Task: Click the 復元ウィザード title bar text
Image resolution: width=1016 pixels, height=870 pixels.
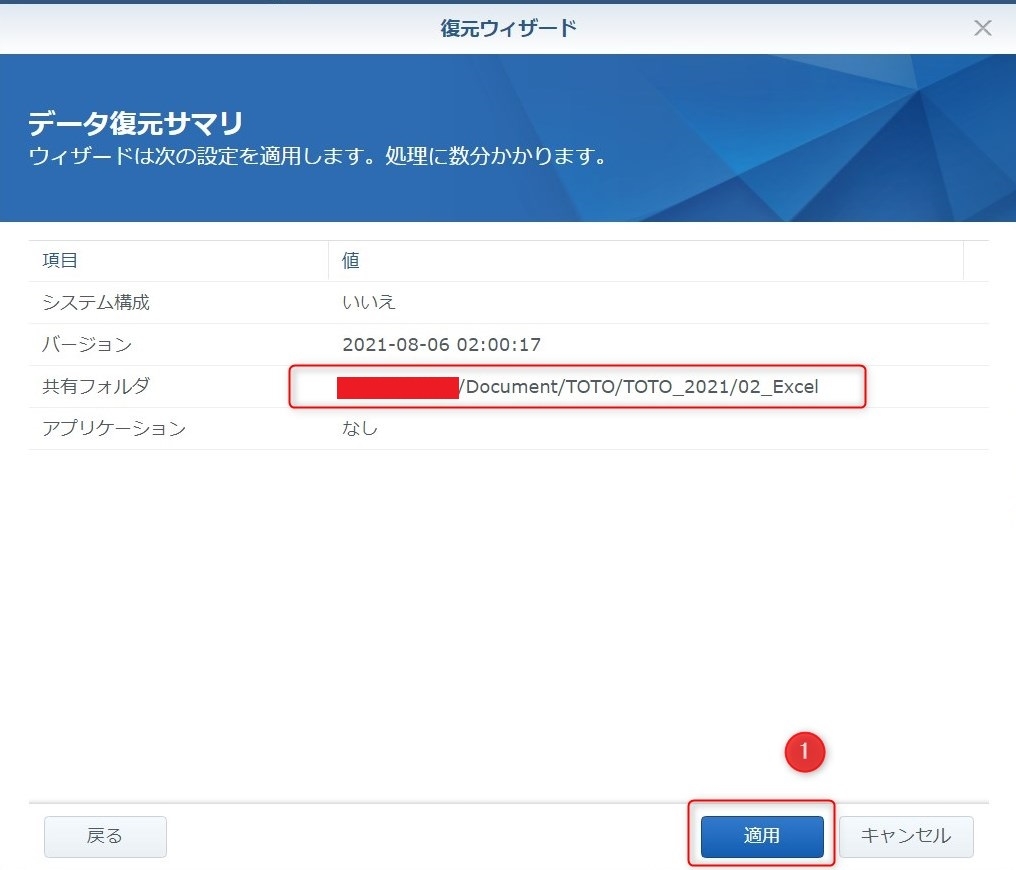Action: click(x=508, y=28)
